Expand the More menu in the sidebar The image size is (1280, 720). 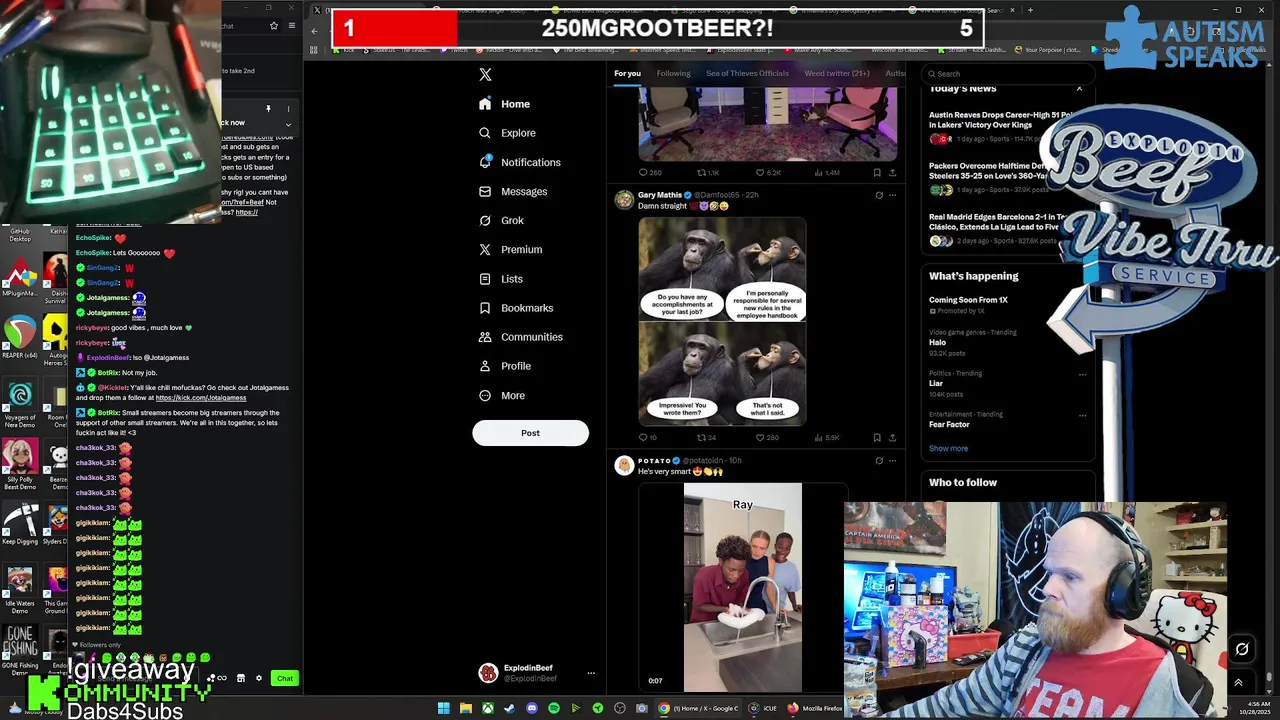point(501,396)
